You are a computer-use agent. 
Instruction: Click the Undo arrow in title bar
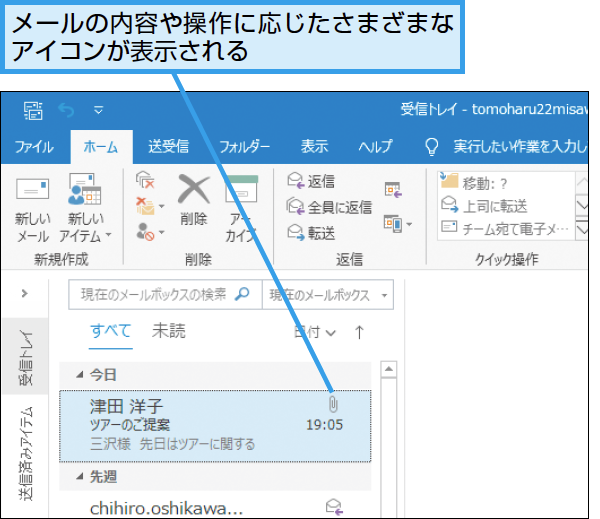(66, 109)
